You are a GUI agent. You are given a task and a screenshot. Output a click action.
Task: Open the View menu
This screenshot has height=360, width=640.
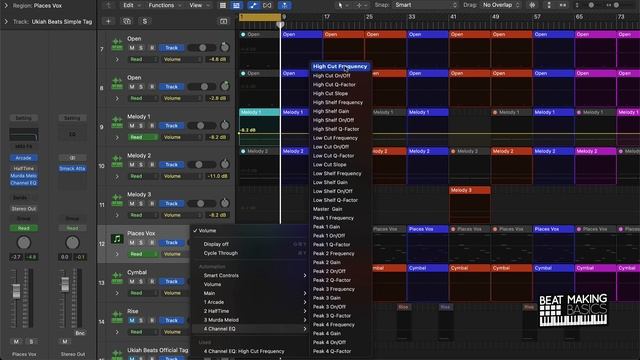199,5
